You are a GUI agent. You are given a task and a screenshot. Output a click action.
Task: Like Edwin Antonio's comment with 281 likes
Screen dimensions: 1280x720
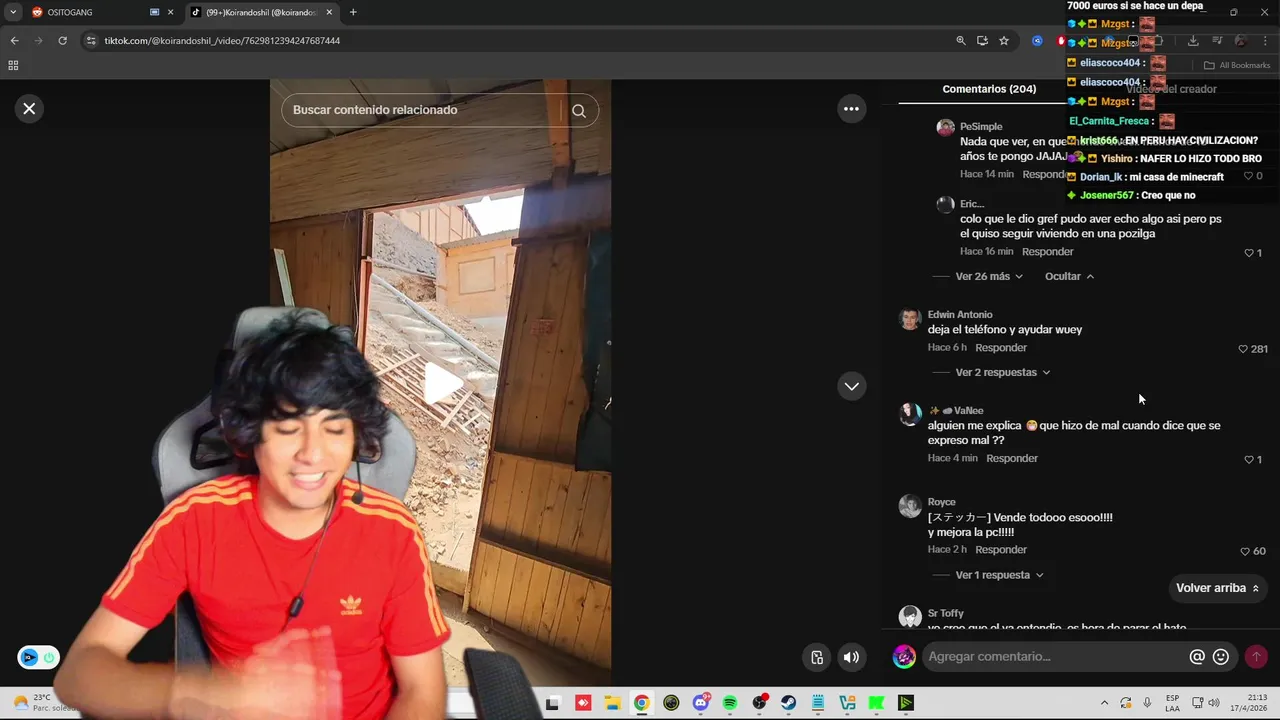[1243, 349]
